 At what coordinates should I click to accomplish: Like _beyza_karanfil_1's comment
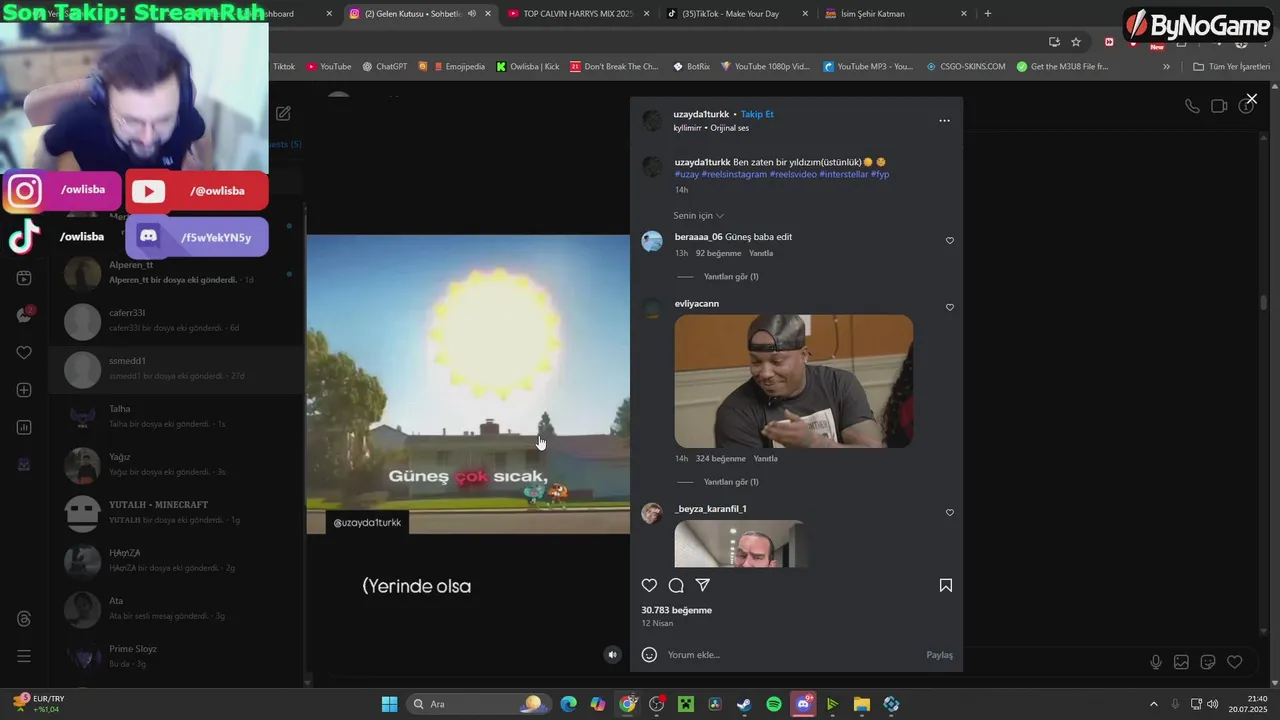point(950,512)
